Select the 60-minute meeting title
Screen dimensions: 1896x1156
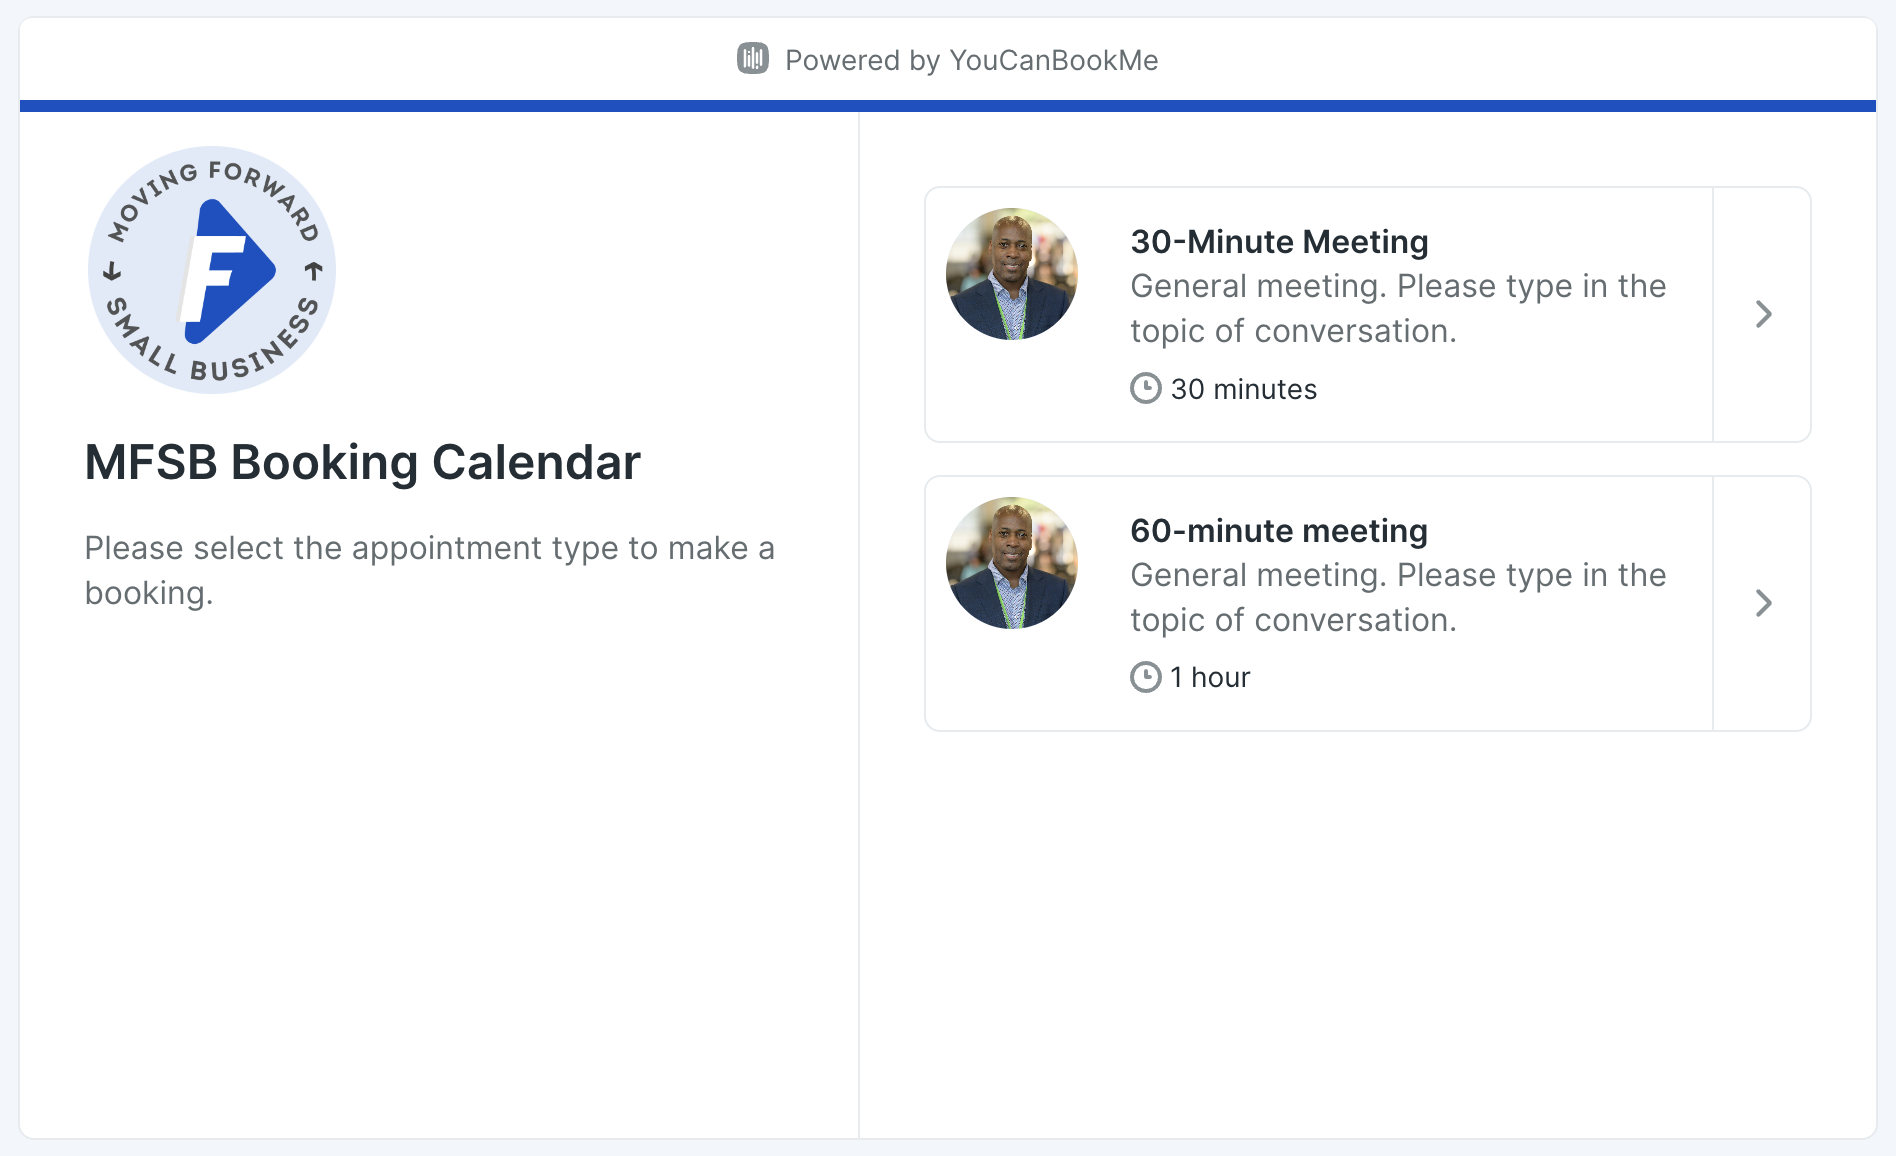click(x=1279, y=531)
